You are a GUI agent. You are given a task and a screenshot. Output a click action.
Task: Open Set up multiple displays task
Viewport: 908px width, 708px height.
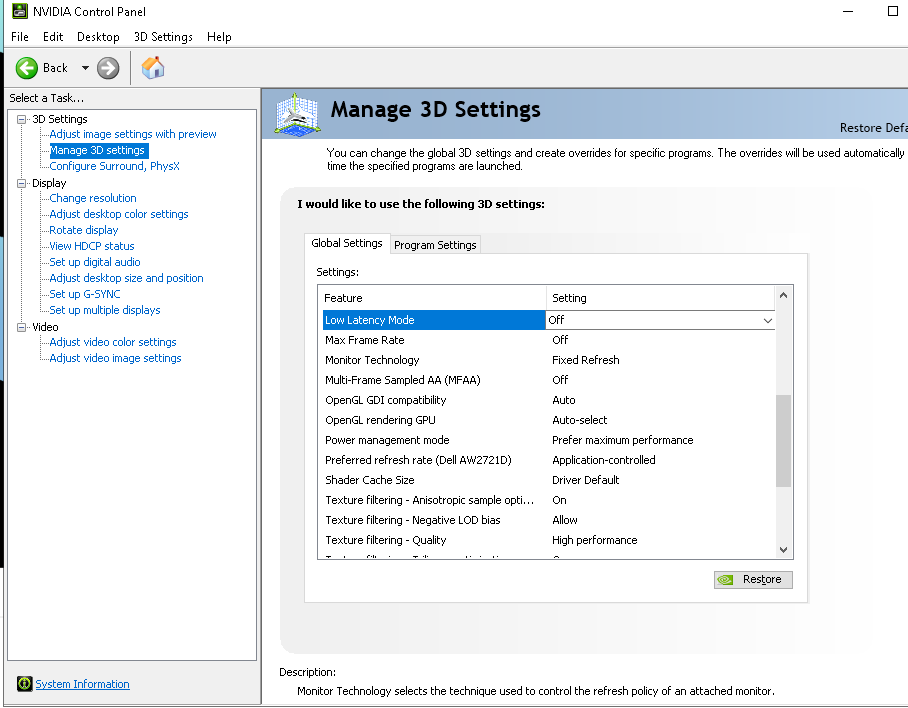(105, 310)
